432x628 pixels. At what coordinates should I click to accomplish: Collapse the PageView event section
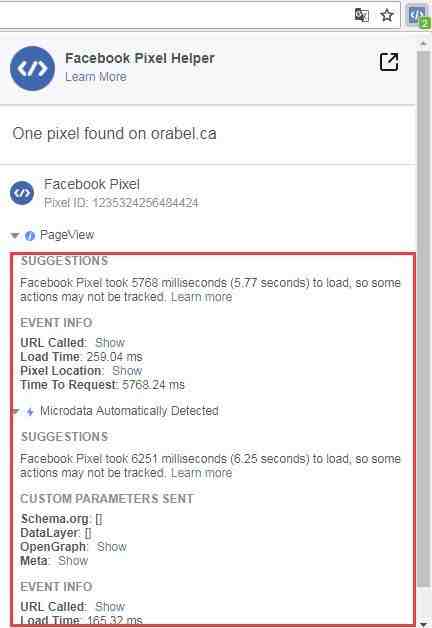15,236
